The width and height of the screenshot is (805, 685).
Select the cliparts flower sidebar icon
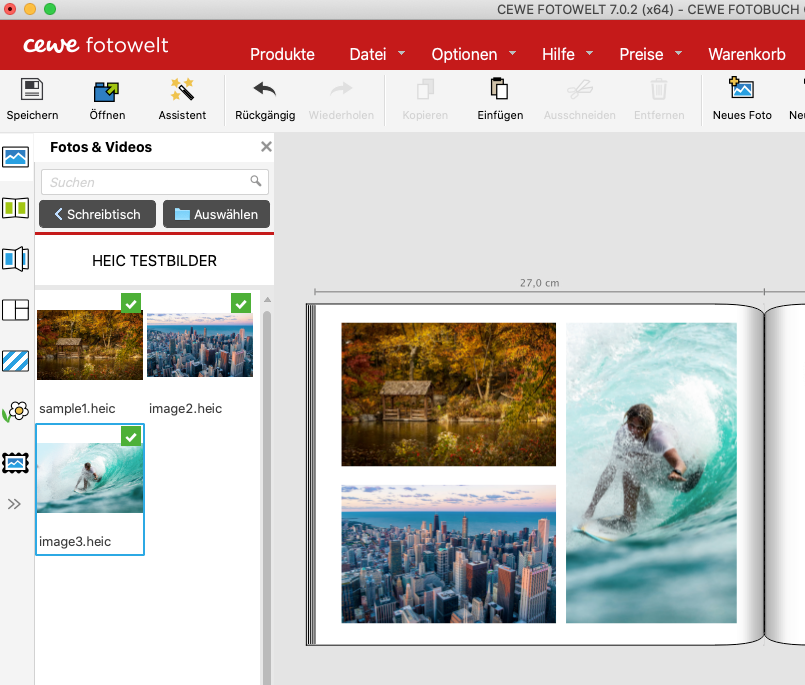[16, 412]
